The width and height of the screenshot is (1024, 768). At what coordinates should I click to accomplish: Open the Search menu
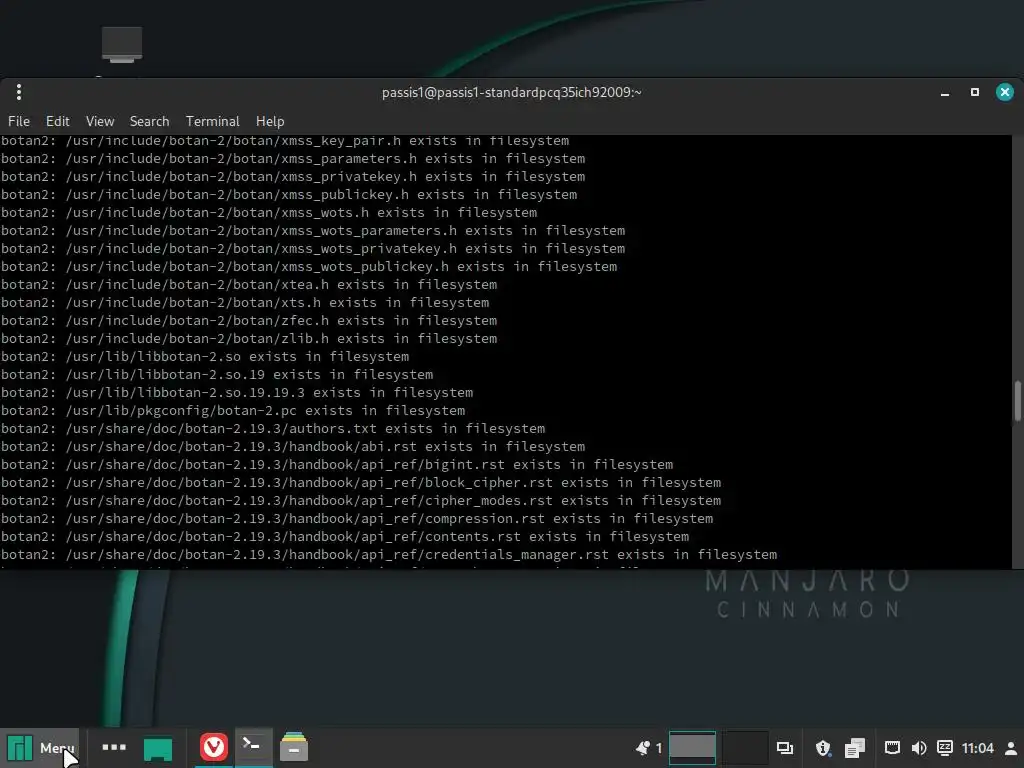pyautogui.click(x=150, y=121)
